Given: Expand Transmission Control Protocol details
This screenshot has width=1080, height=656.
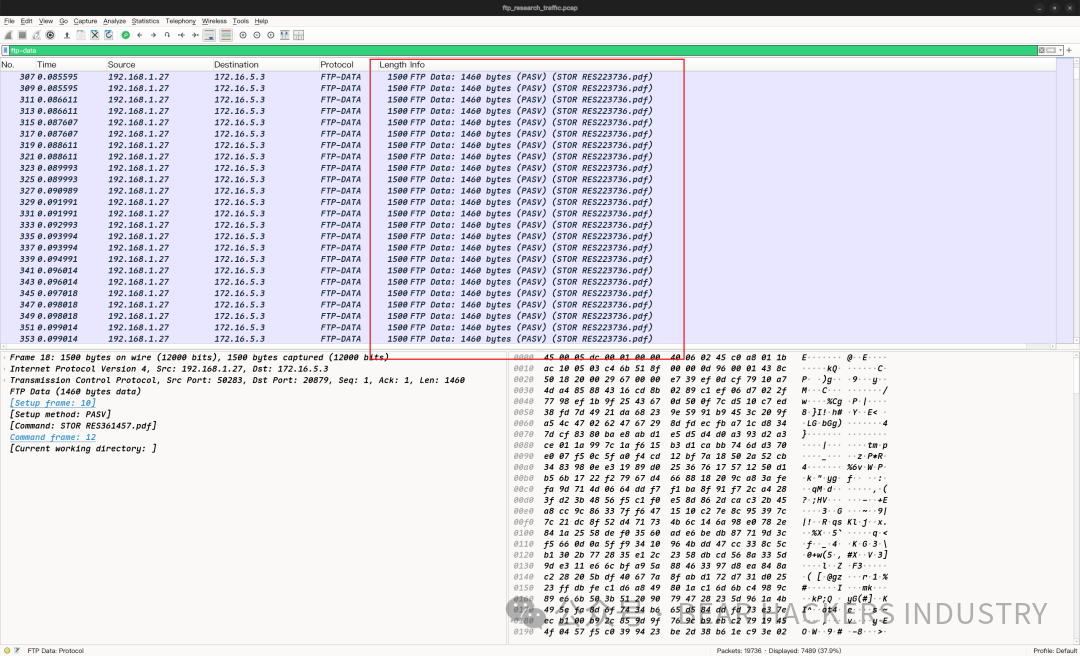Looking at the screenshot, I should (x=6, y=380).
